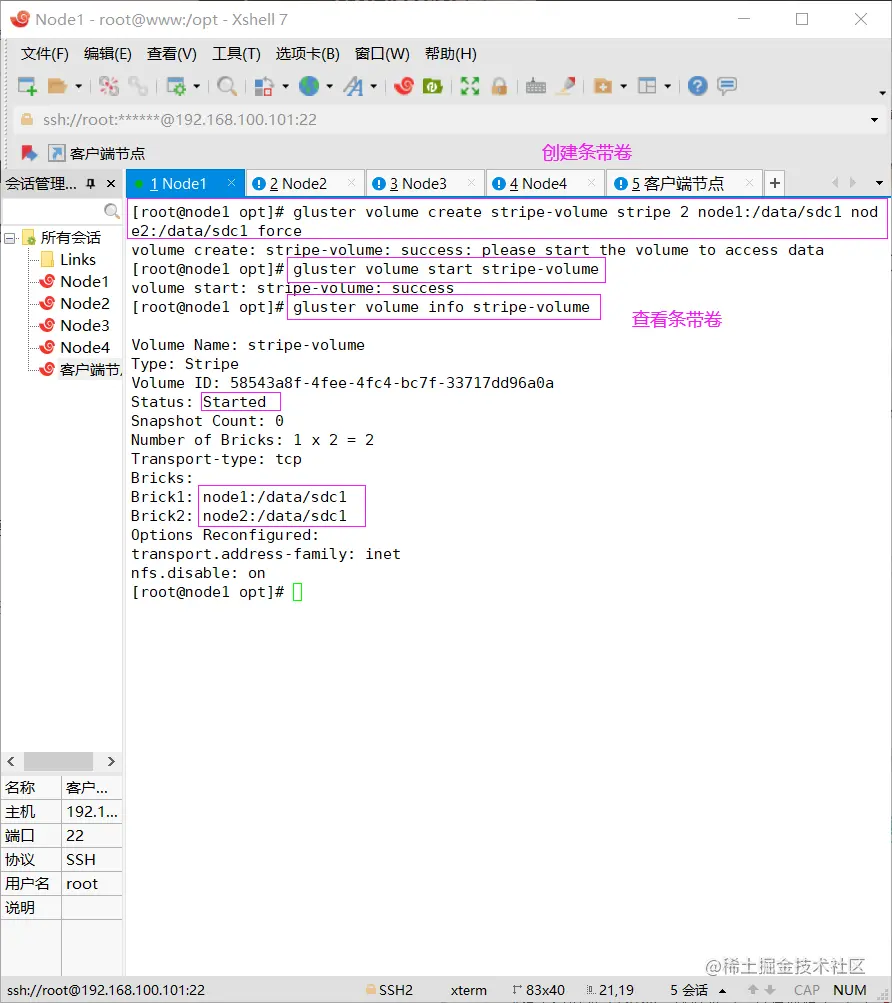
Task: Click the SSH protocol value cell
Action: 92,860
